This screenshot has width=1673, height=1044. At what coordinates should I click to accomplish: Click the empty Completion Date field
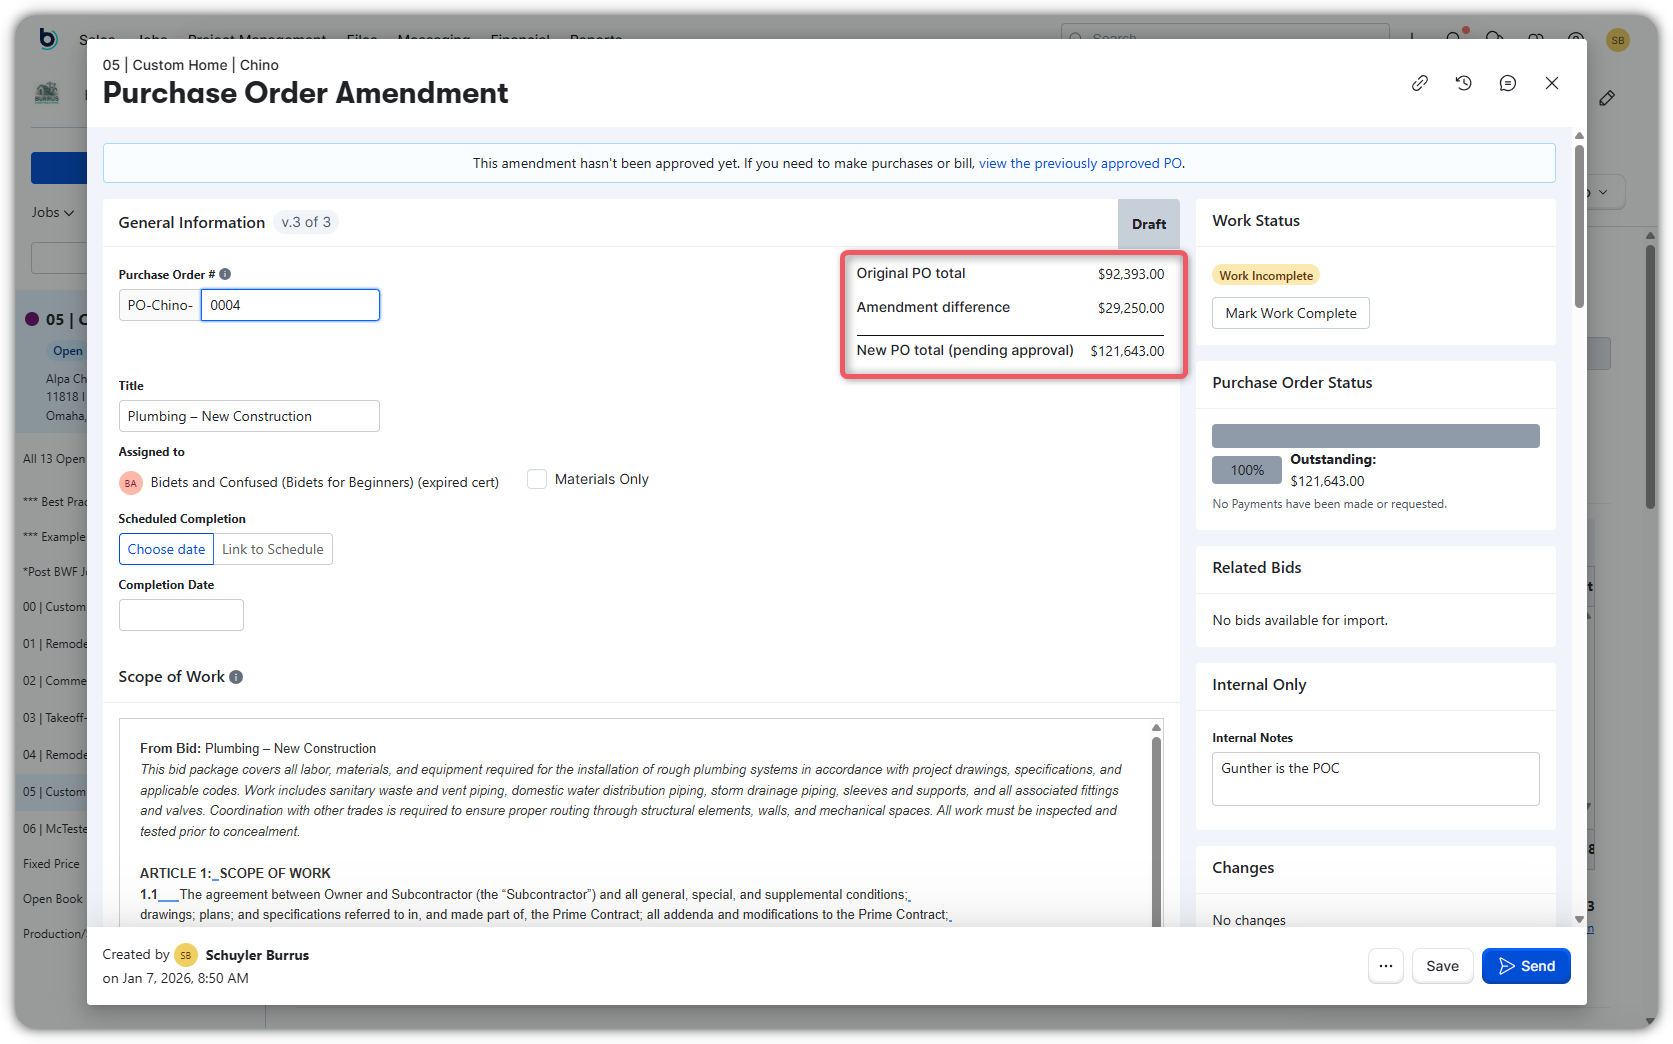[x=181, y=615]
